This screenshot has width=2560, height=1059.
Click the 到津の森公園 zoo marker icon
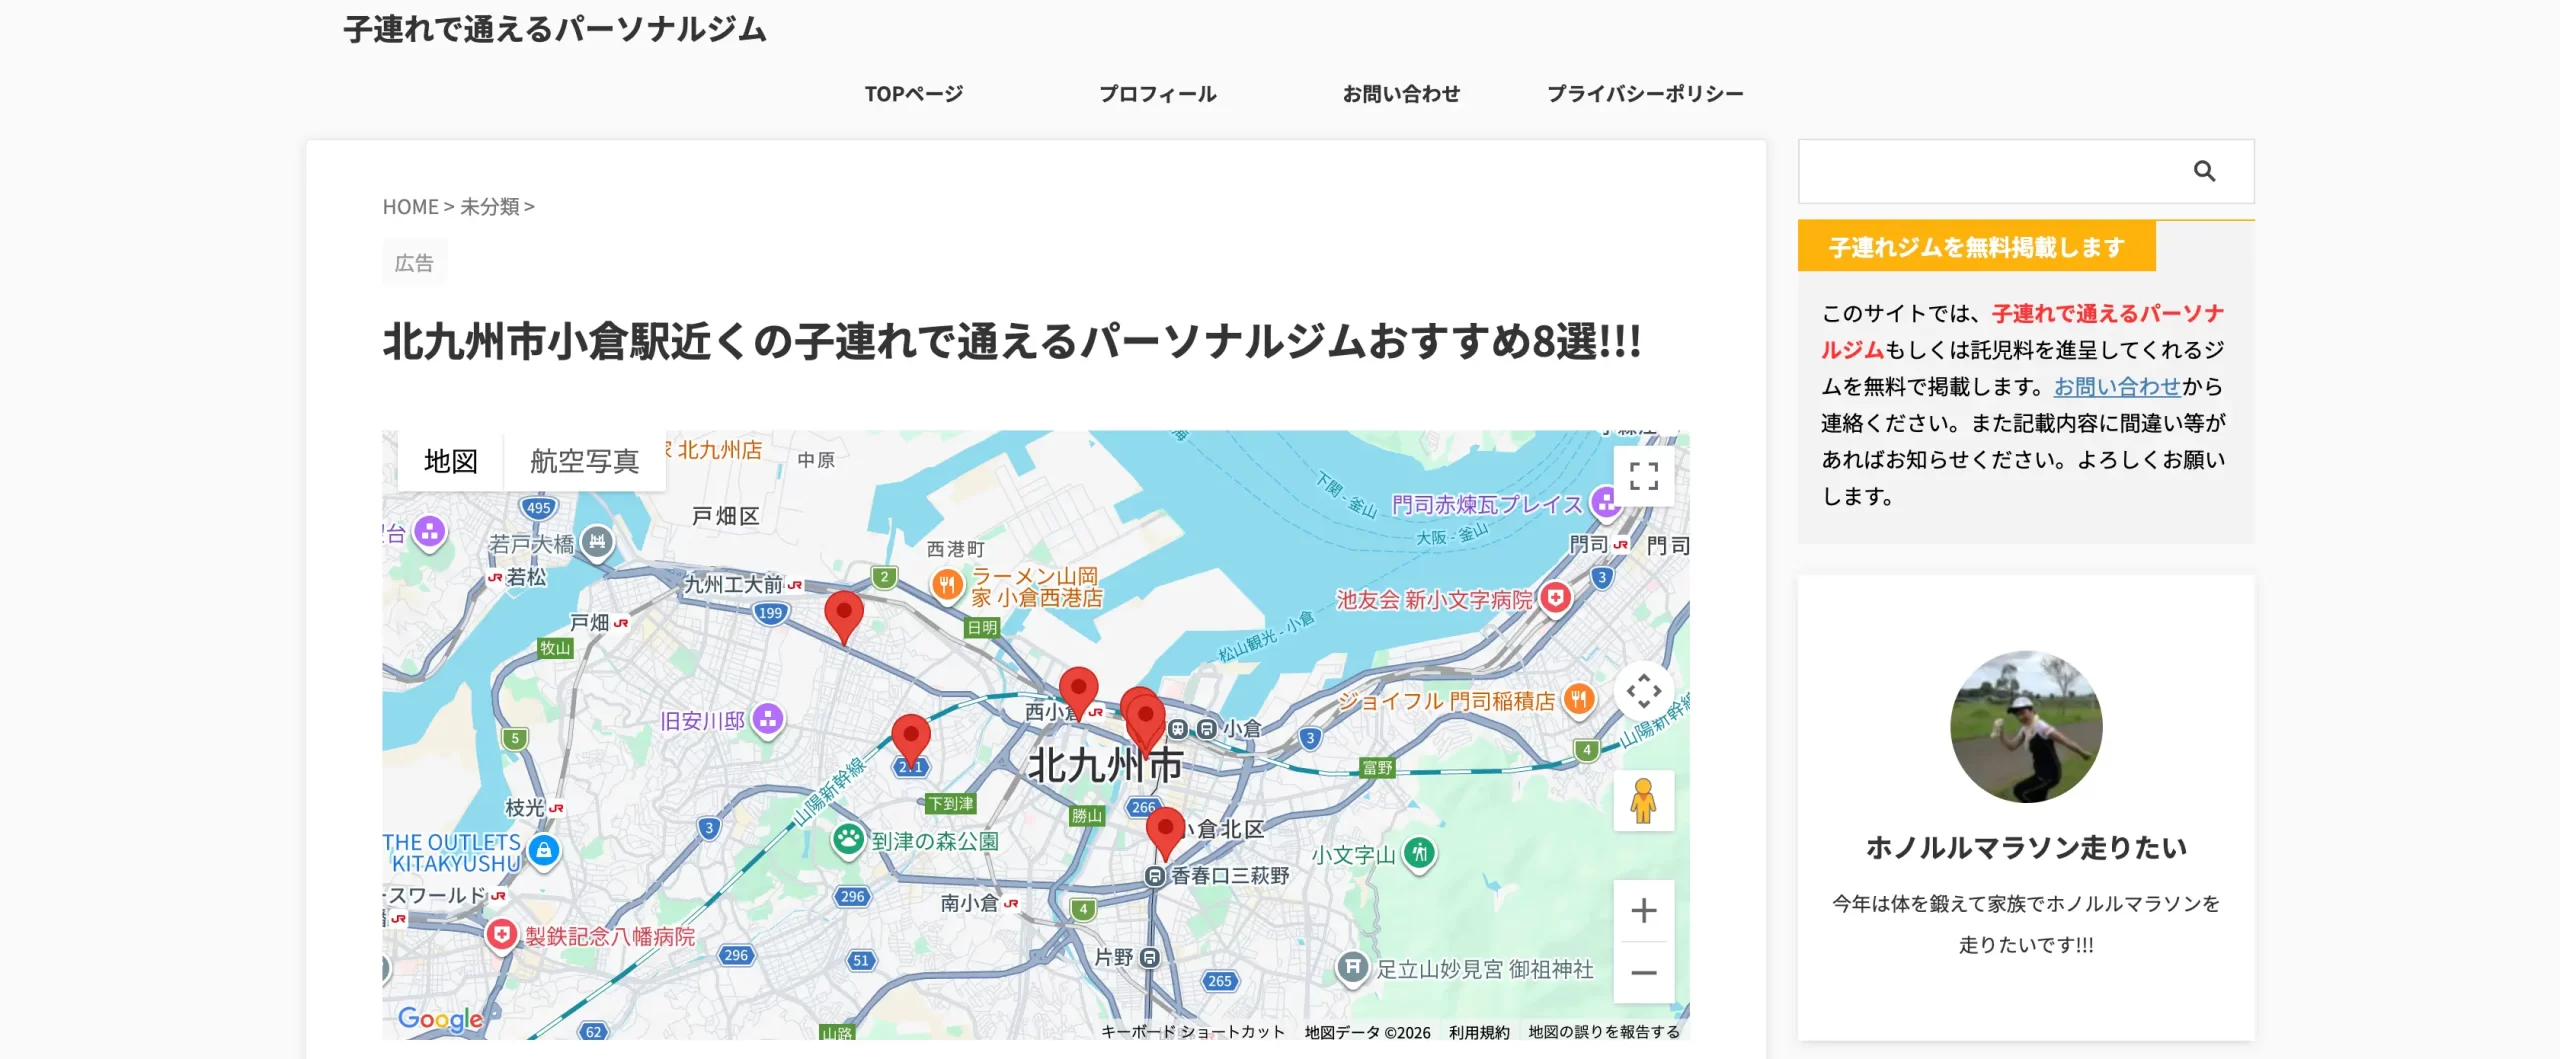click(848, 840)
